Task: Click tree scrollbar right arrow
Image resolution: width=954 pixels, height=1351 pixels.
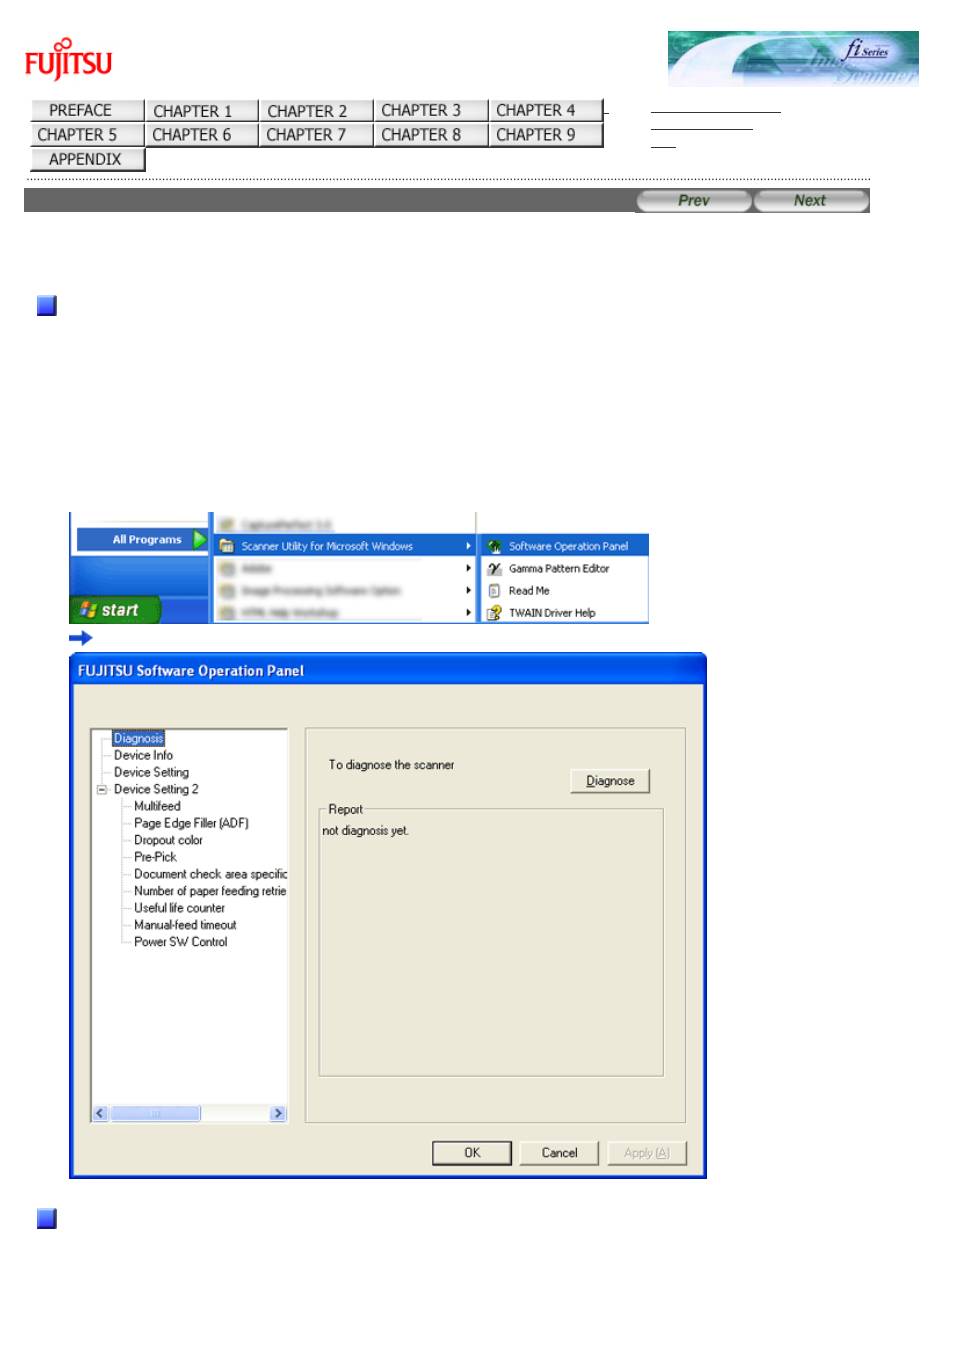Action: click(278, 1113)
